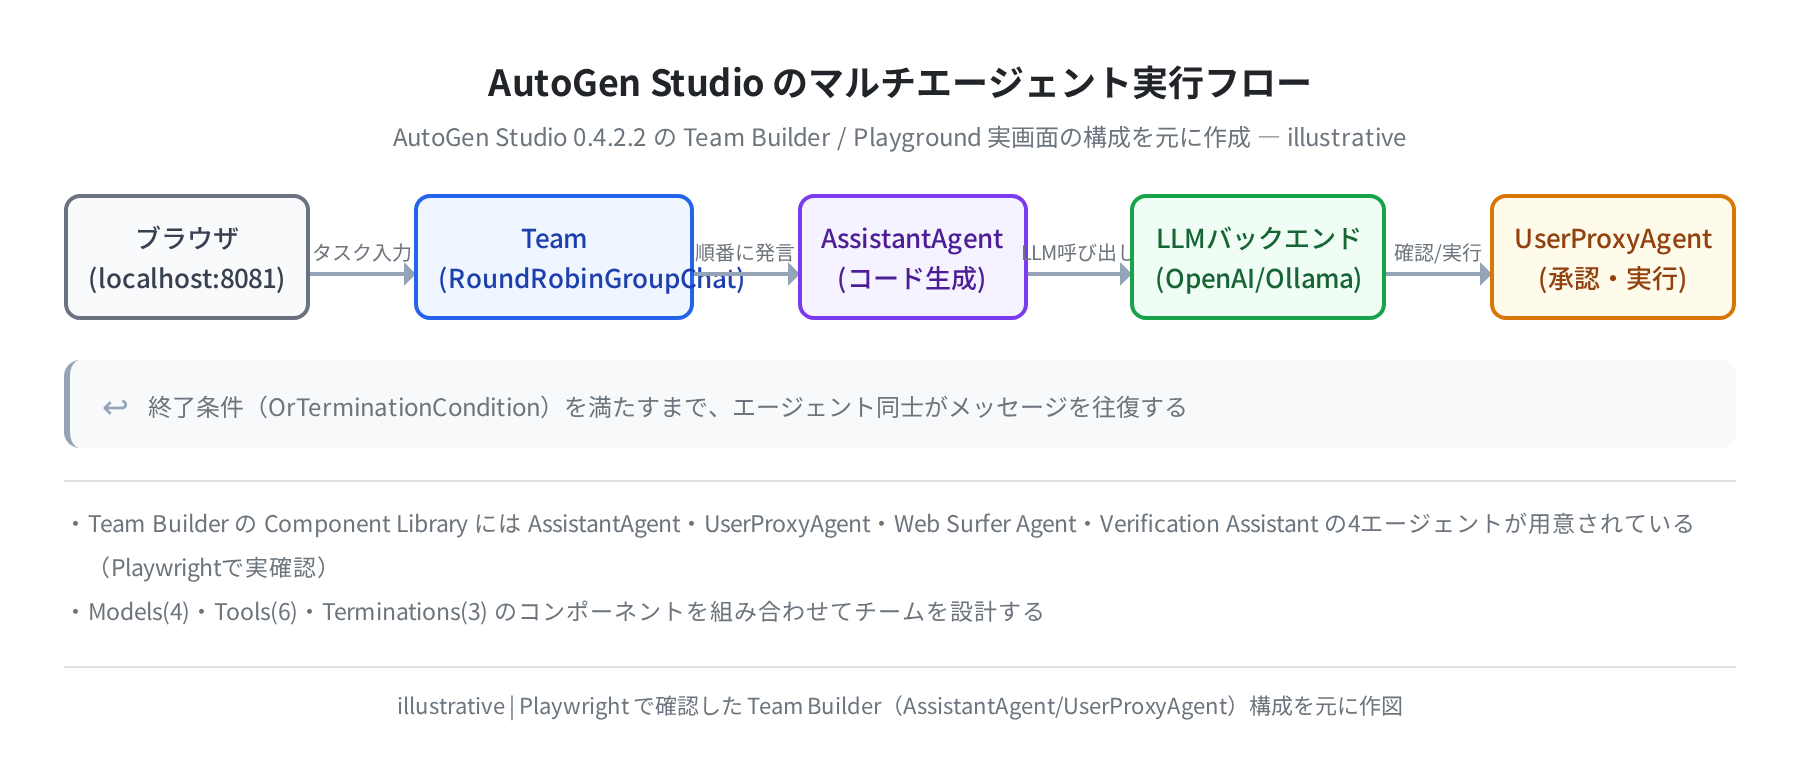Click the subtitle AutoGen Studio 0.4.2.2 line
The image size is (1800, 760).
pyautogui.click(x=899, y=137)
